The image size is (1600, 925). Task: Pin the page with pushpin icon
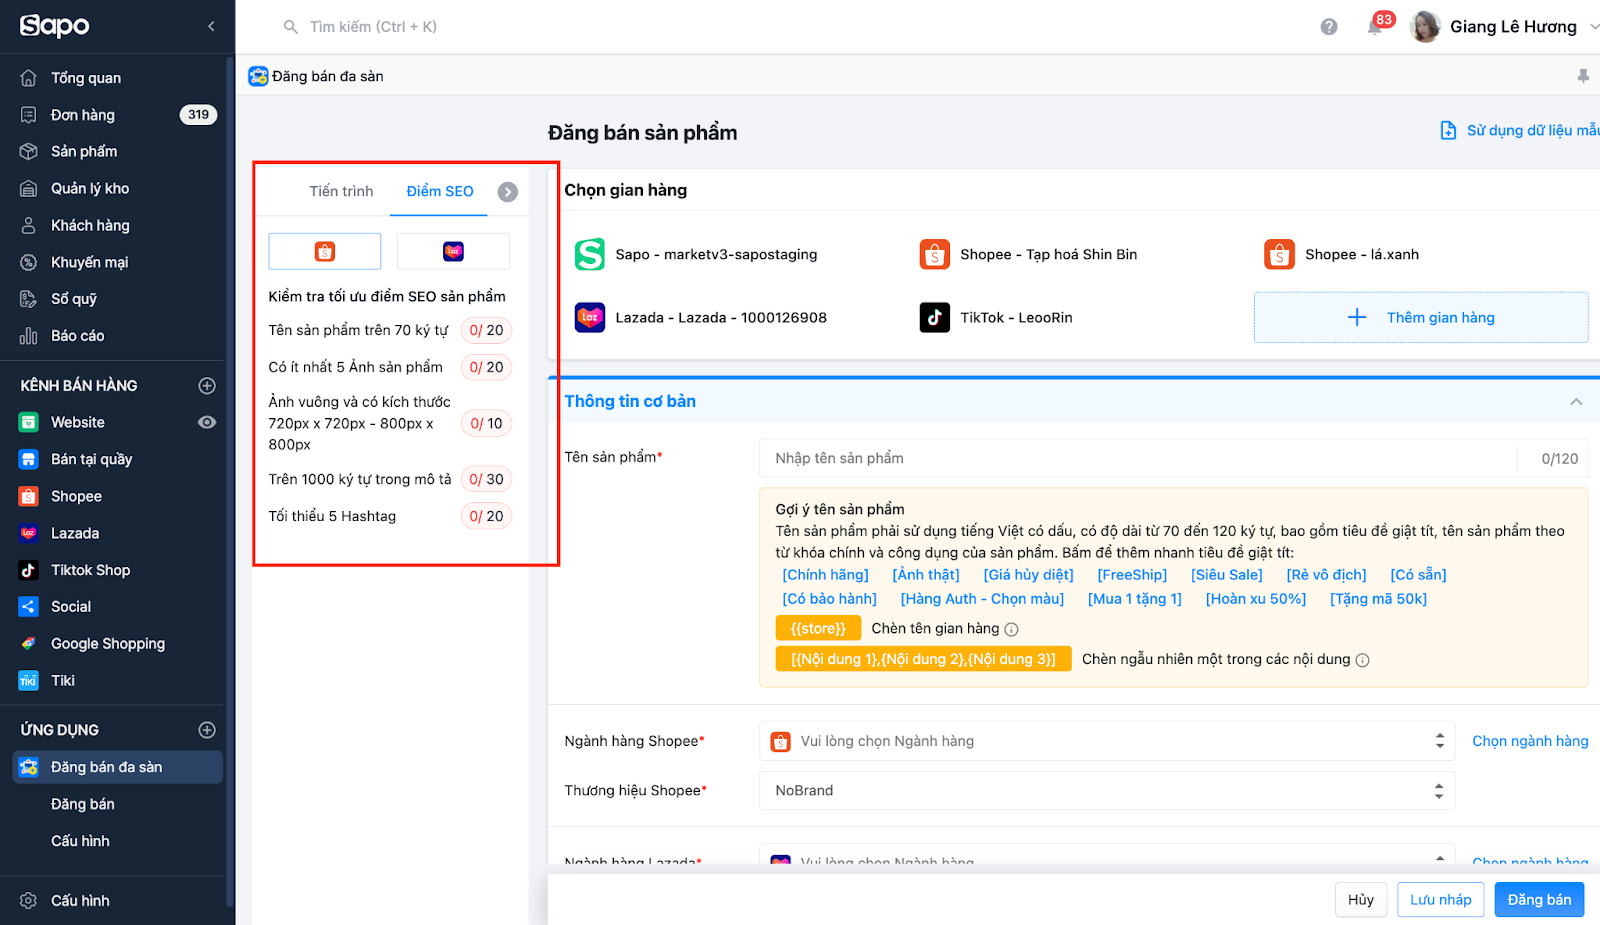coord(1583,76)
